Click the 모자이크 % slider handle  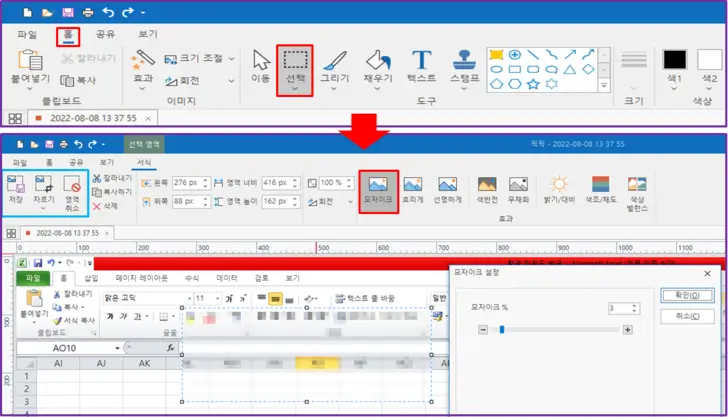coord(502,330)
